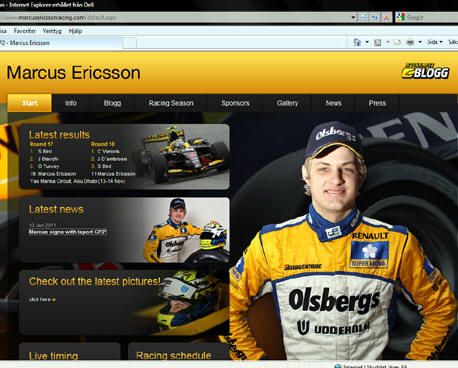Switch to the Racing Season tab
Screen dimensions: 458x368
171,103
